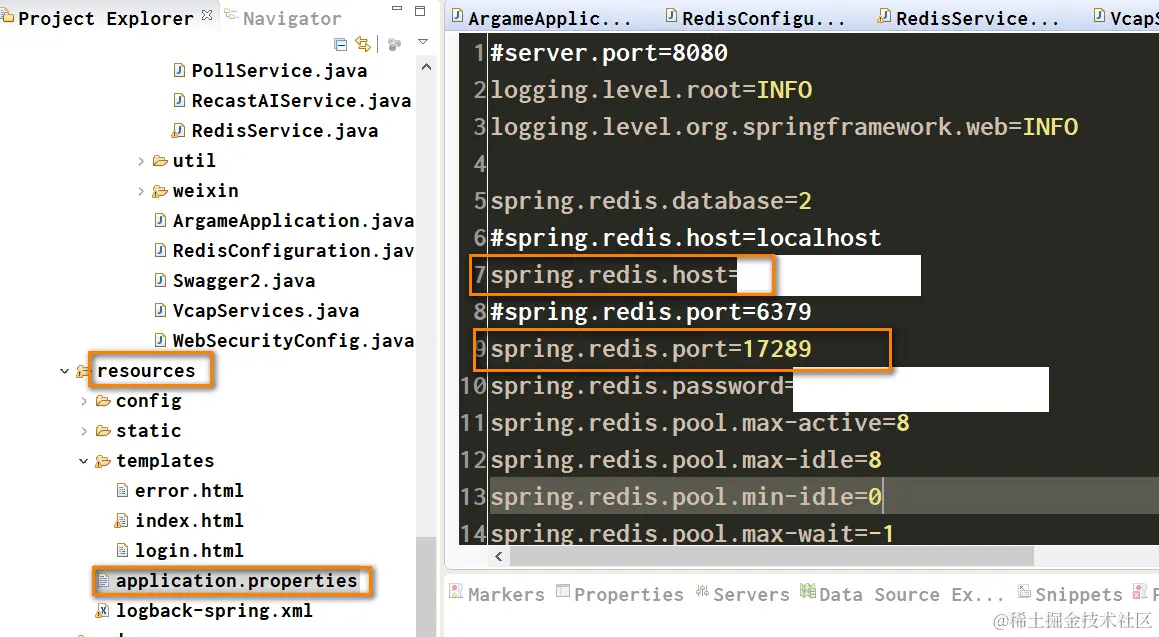Click the static folder icon
Viewport: 1159px width, 637px height.
click(103, 431)
